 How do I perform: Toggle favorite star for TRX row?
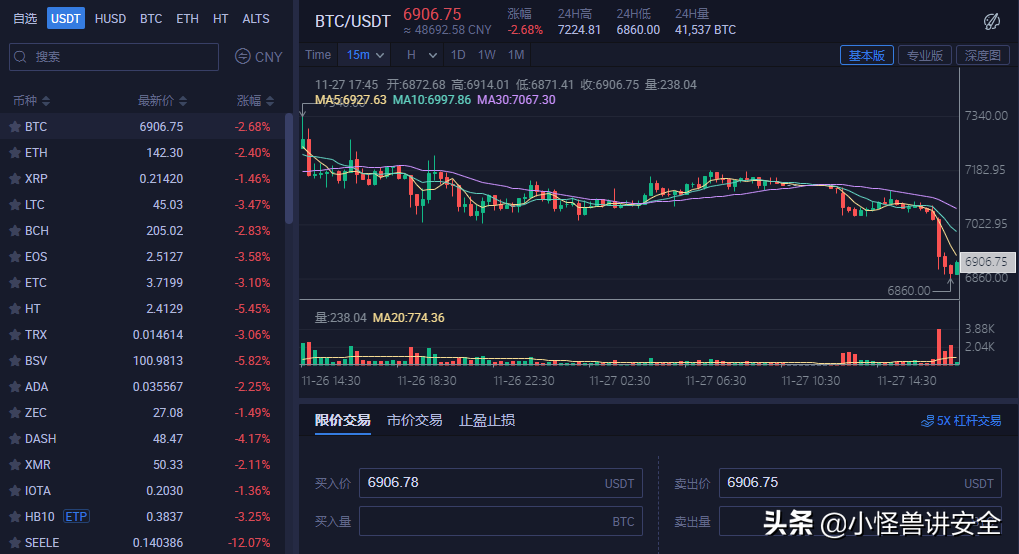(14, 335)
